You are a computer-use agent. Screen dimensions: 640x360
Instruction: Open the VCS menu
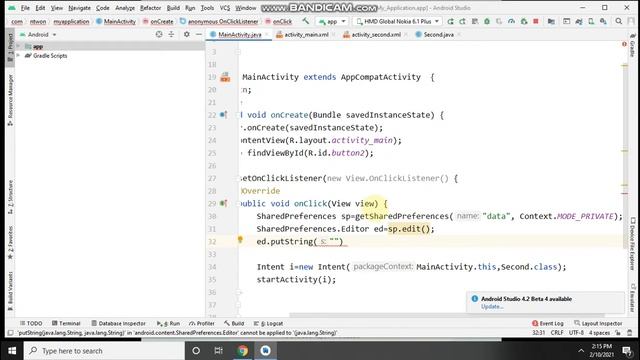pos(225,8)
